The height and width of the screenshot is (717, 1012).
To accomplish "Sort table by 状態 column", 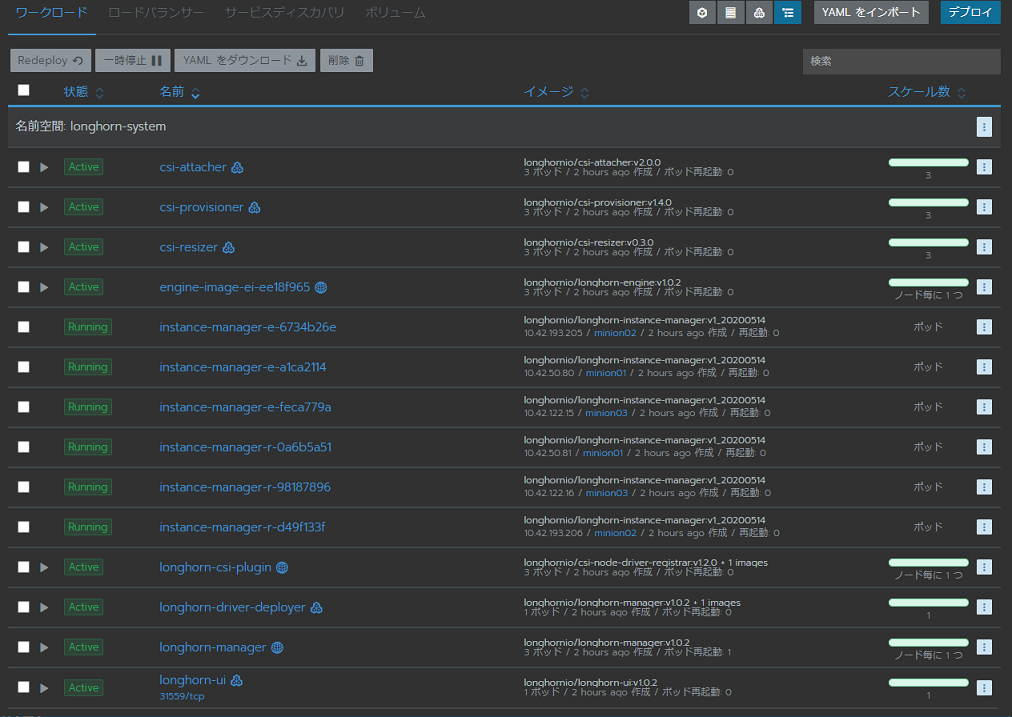I will point(83,92).
